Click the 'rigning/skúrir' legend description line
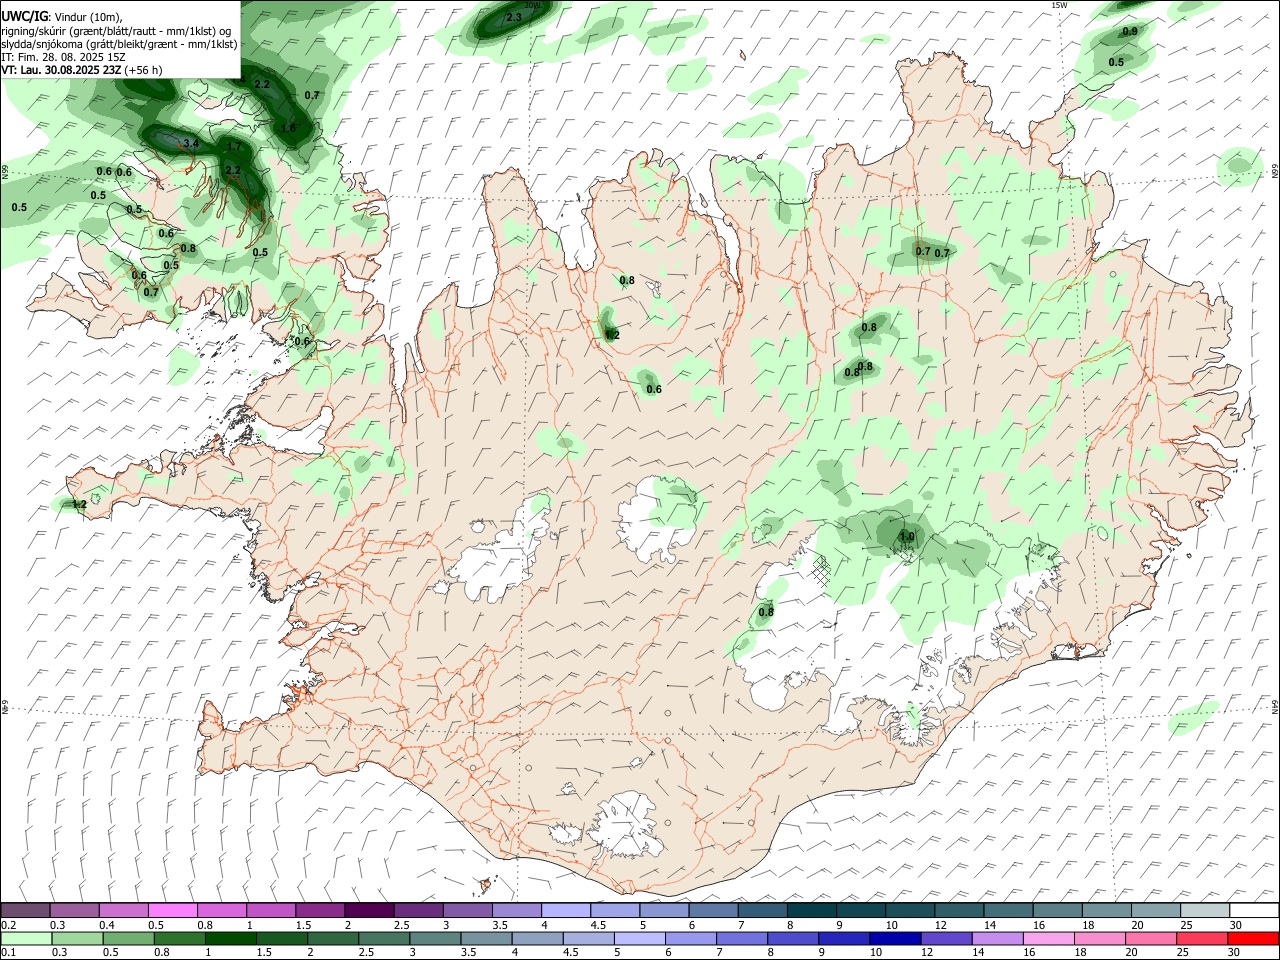 click(x=117, y=30)
